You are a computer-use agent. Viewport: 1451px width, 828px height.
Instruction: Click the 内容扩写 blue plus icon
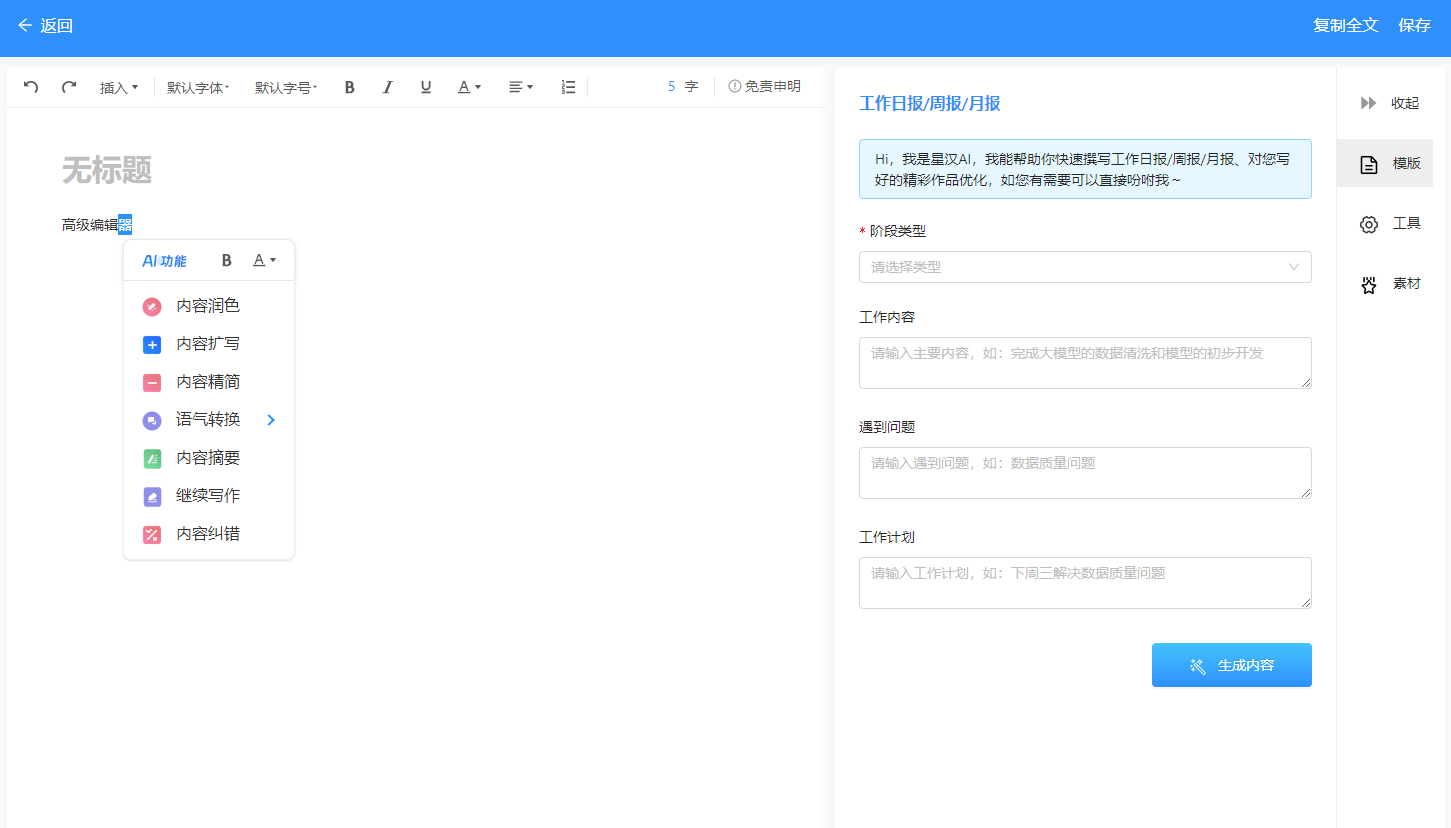click(152, 344)
